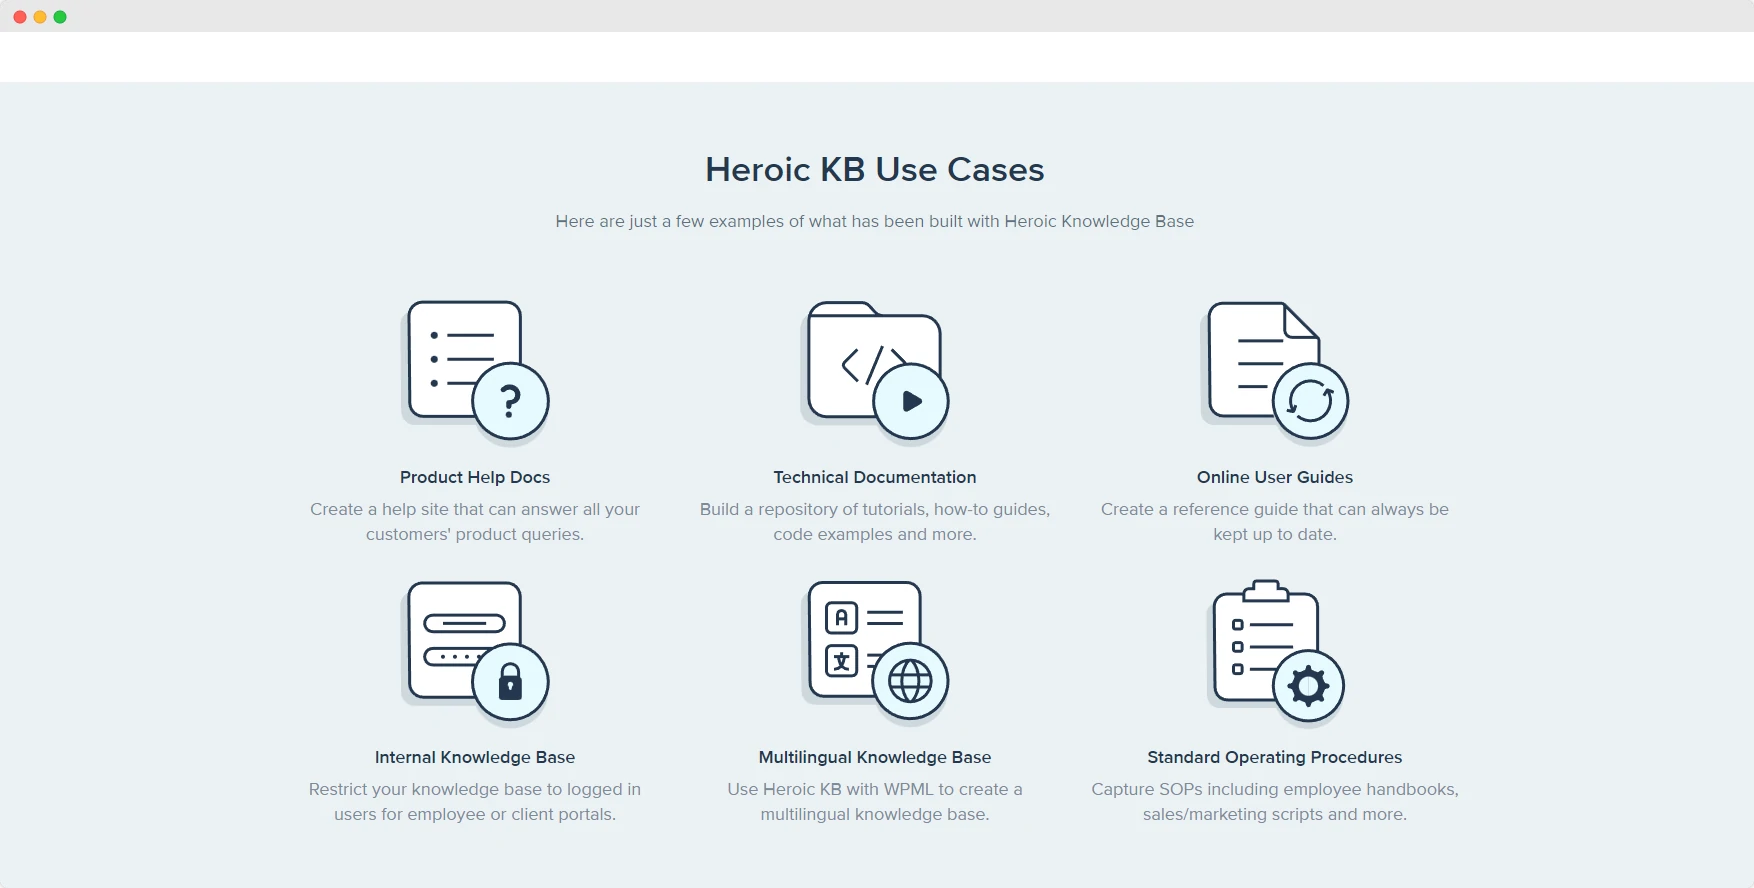Click description "Use Heroic KB with WPML..."
Viewport: 1754px width, 888px height.
(x=875, y=801)
